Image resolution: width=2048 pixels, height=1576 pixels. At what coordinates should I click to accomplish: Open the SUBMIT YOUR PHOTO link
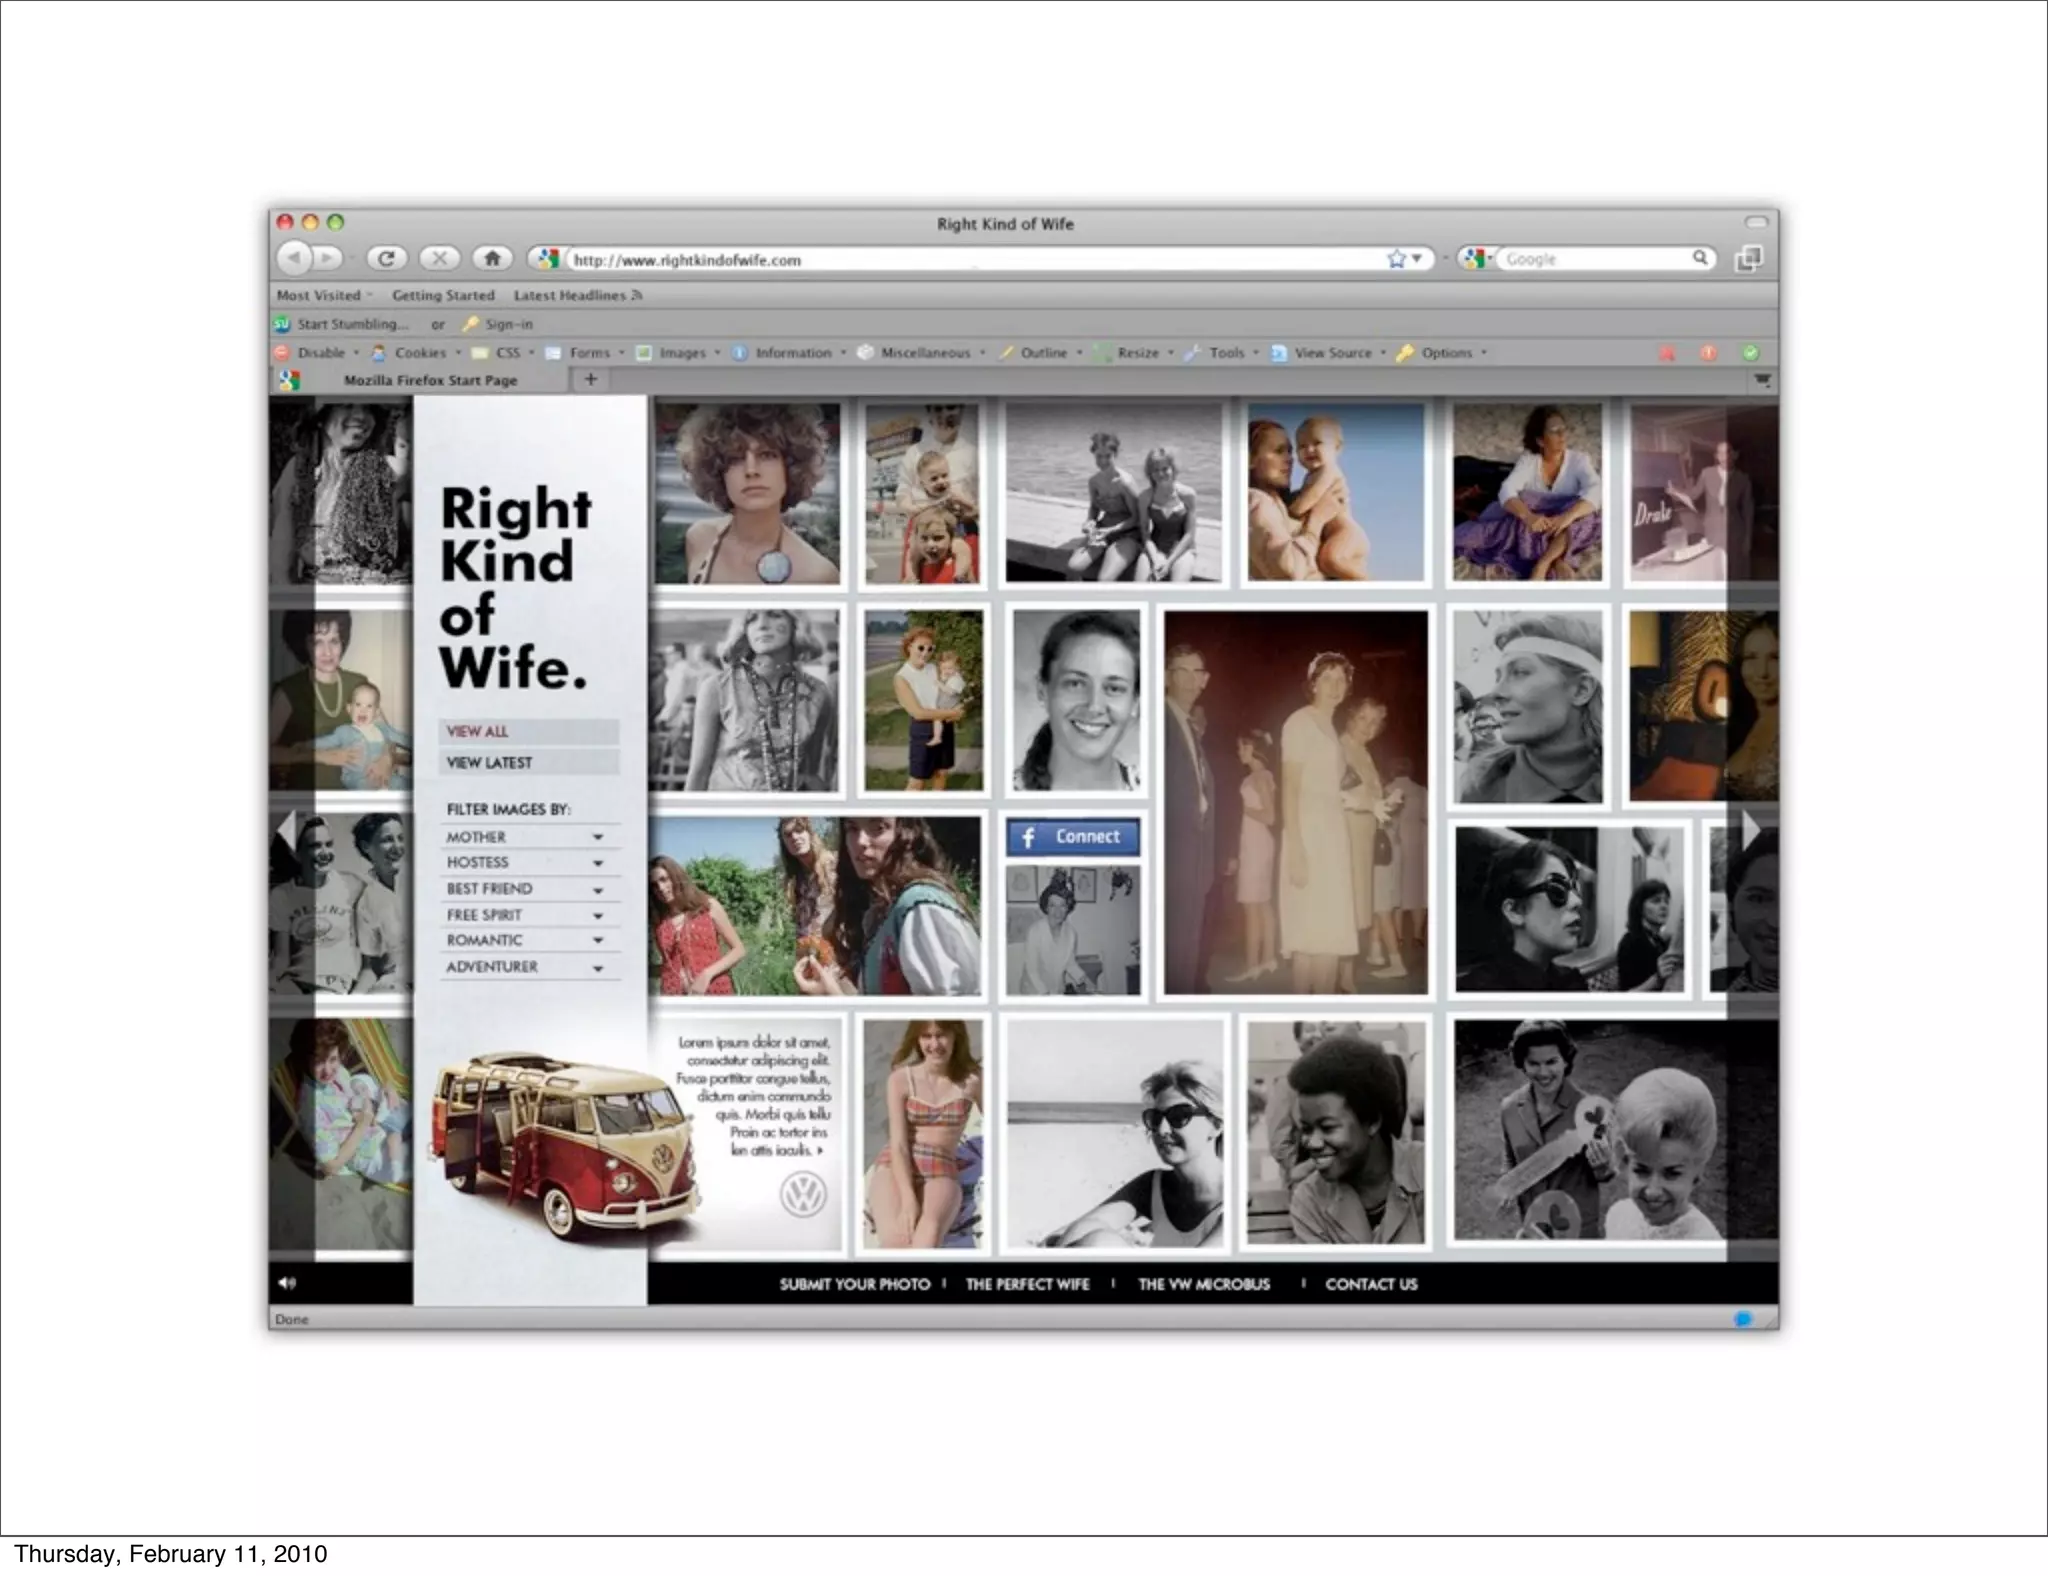854,1284
